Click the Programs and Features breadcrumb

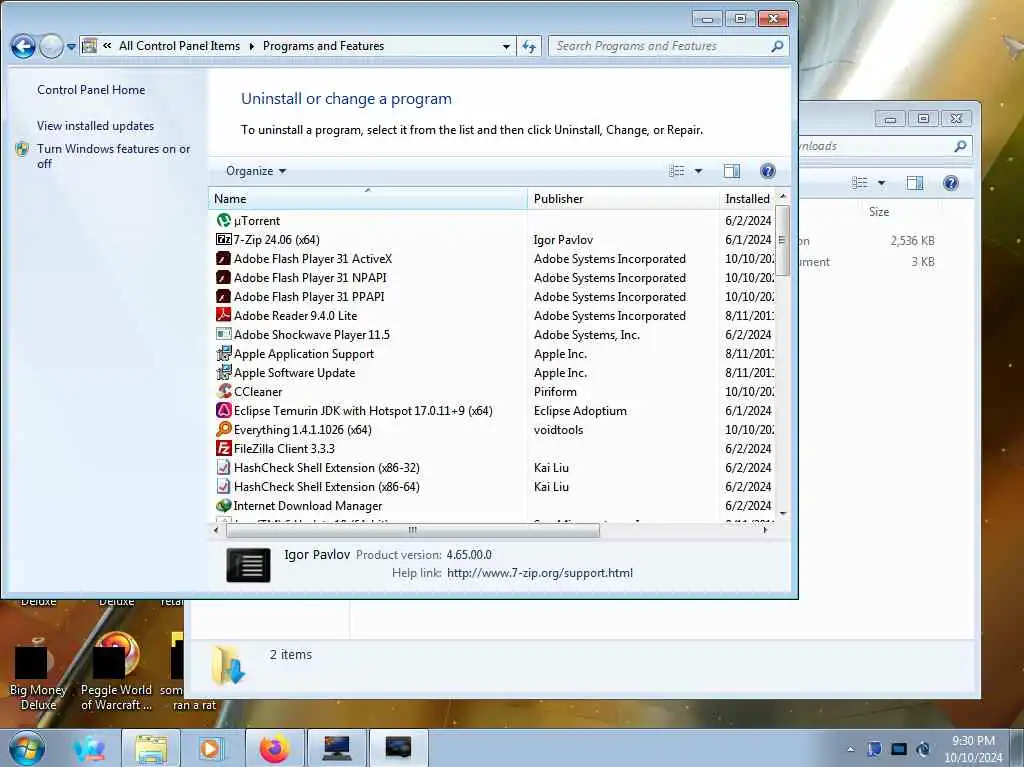click(x=323, y=46)
